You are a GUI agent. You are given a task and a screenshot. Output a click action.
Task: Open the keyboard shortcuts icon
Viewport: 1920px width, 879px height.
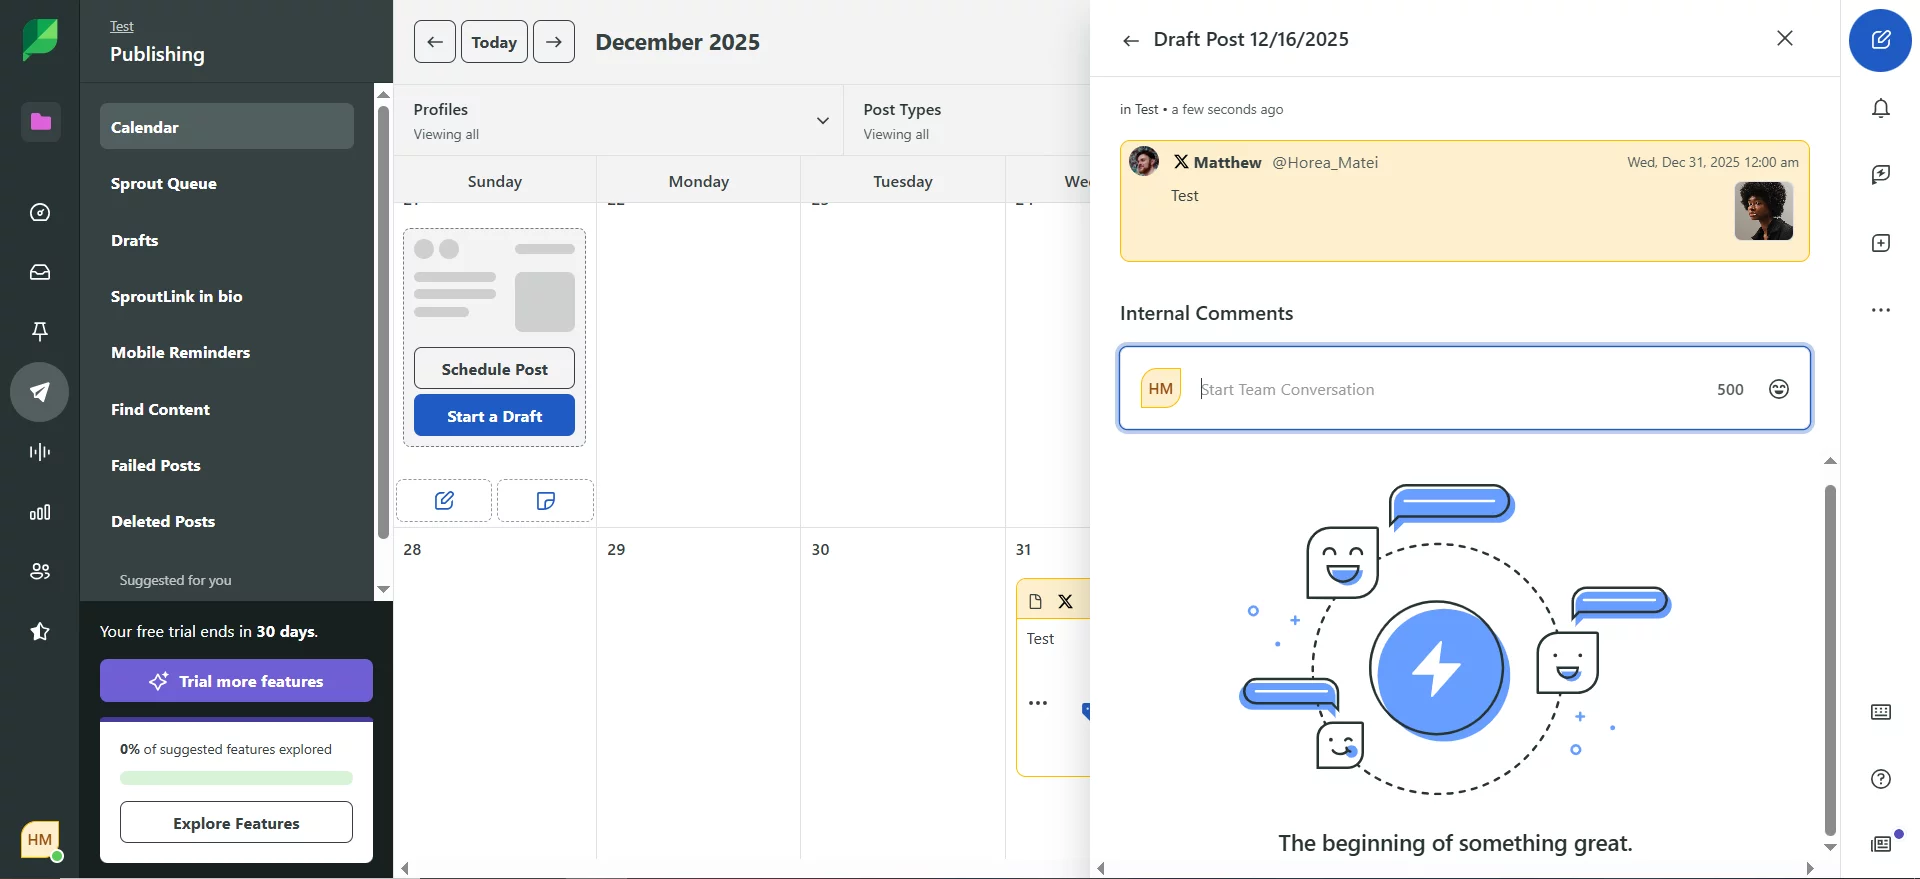coord(1881,712)
